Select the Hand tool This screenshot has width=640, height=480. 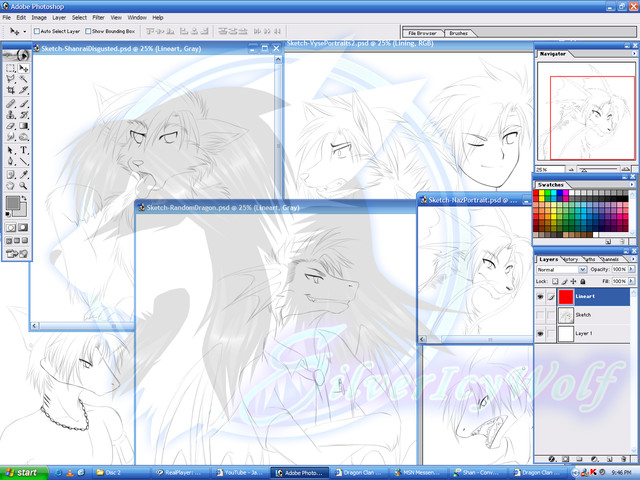pyautogui.click(x=11, y=186)
